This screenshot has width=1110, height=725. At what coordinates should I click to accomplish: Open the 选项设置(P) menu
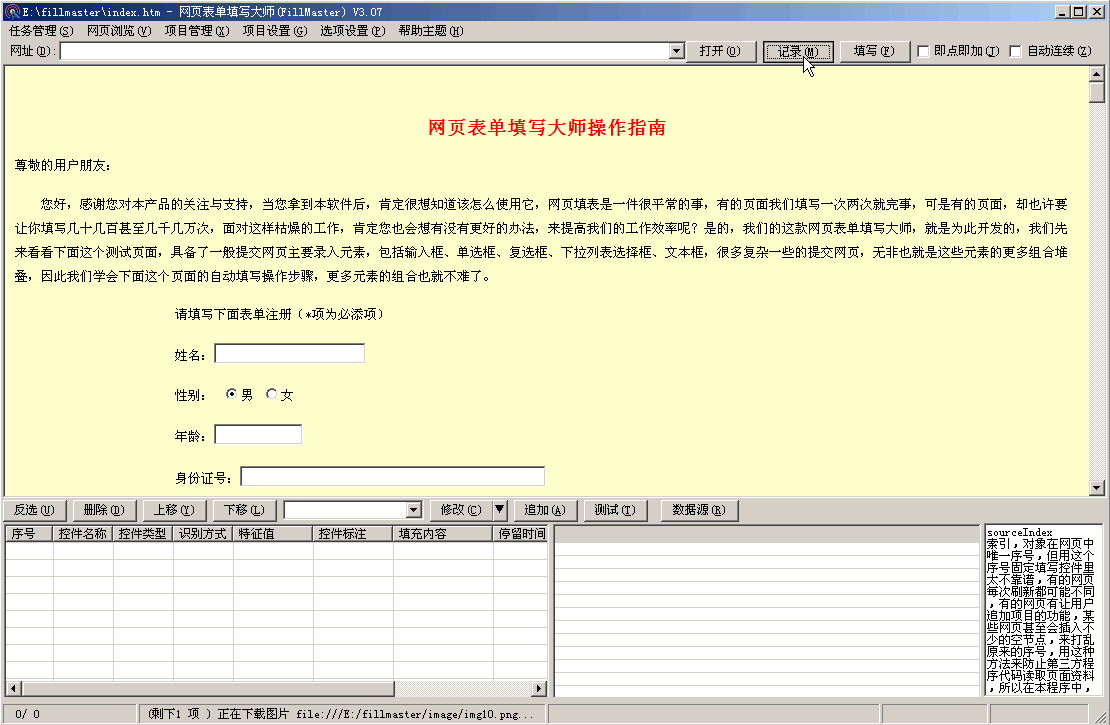click(353, 31)
